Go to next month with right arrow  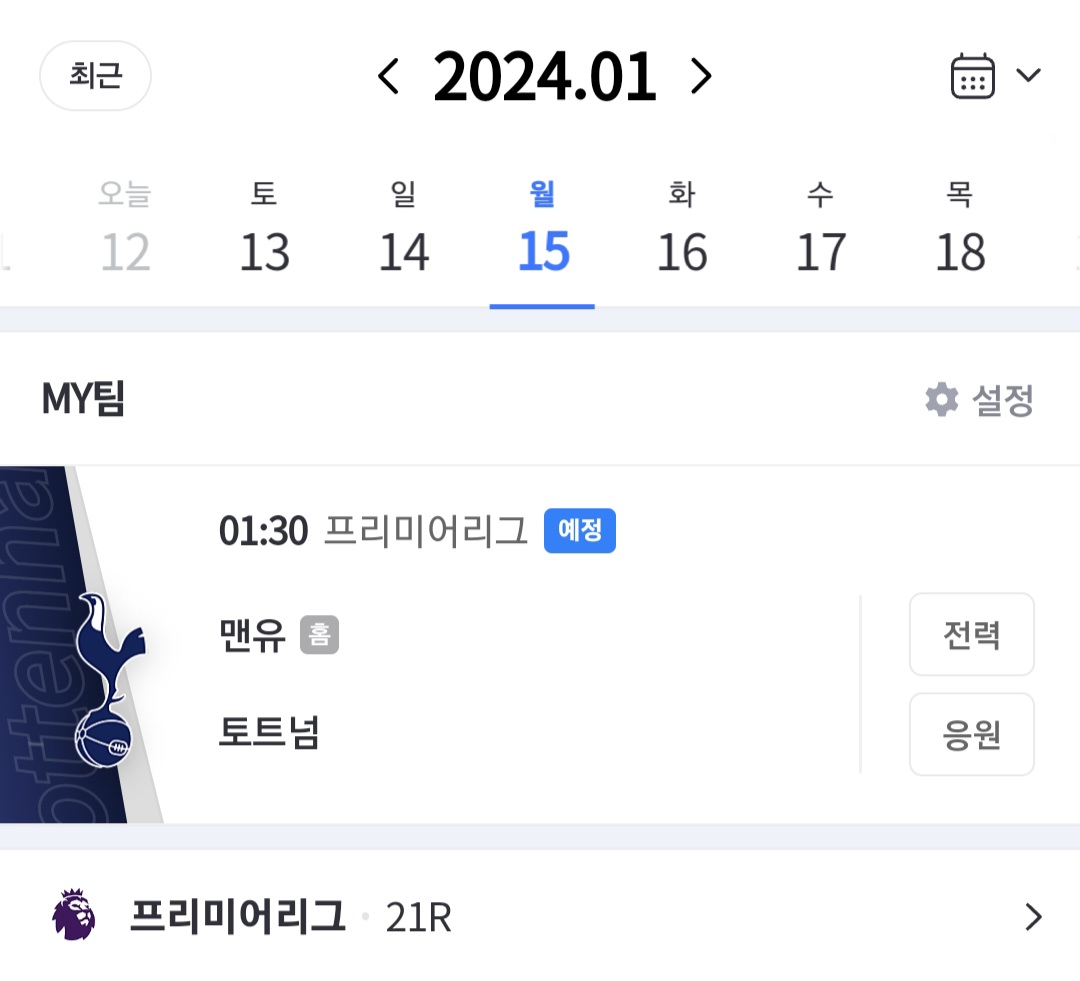coord(701,76)
